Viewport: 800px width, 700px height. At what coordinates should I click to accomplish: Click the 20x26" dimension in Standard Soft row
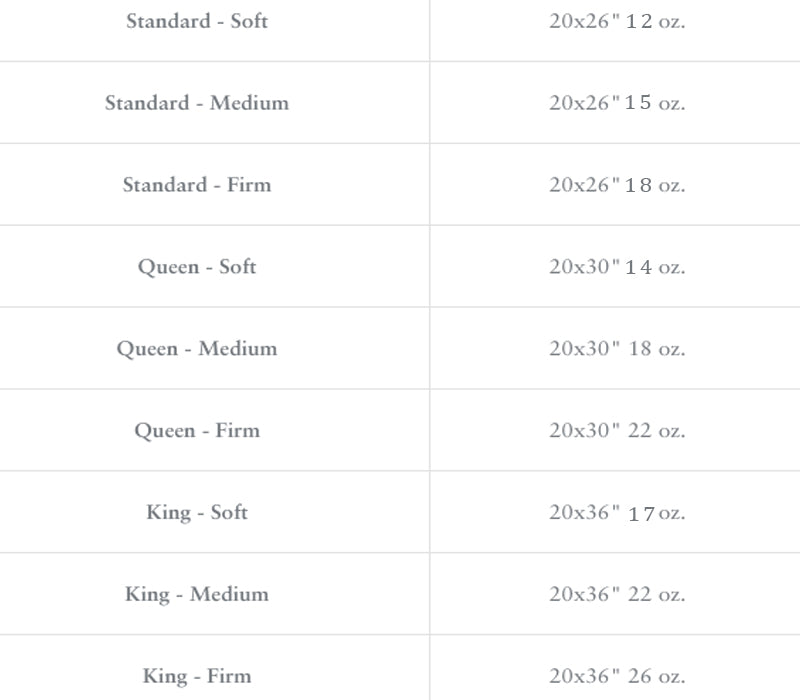[x=584, y=21]
